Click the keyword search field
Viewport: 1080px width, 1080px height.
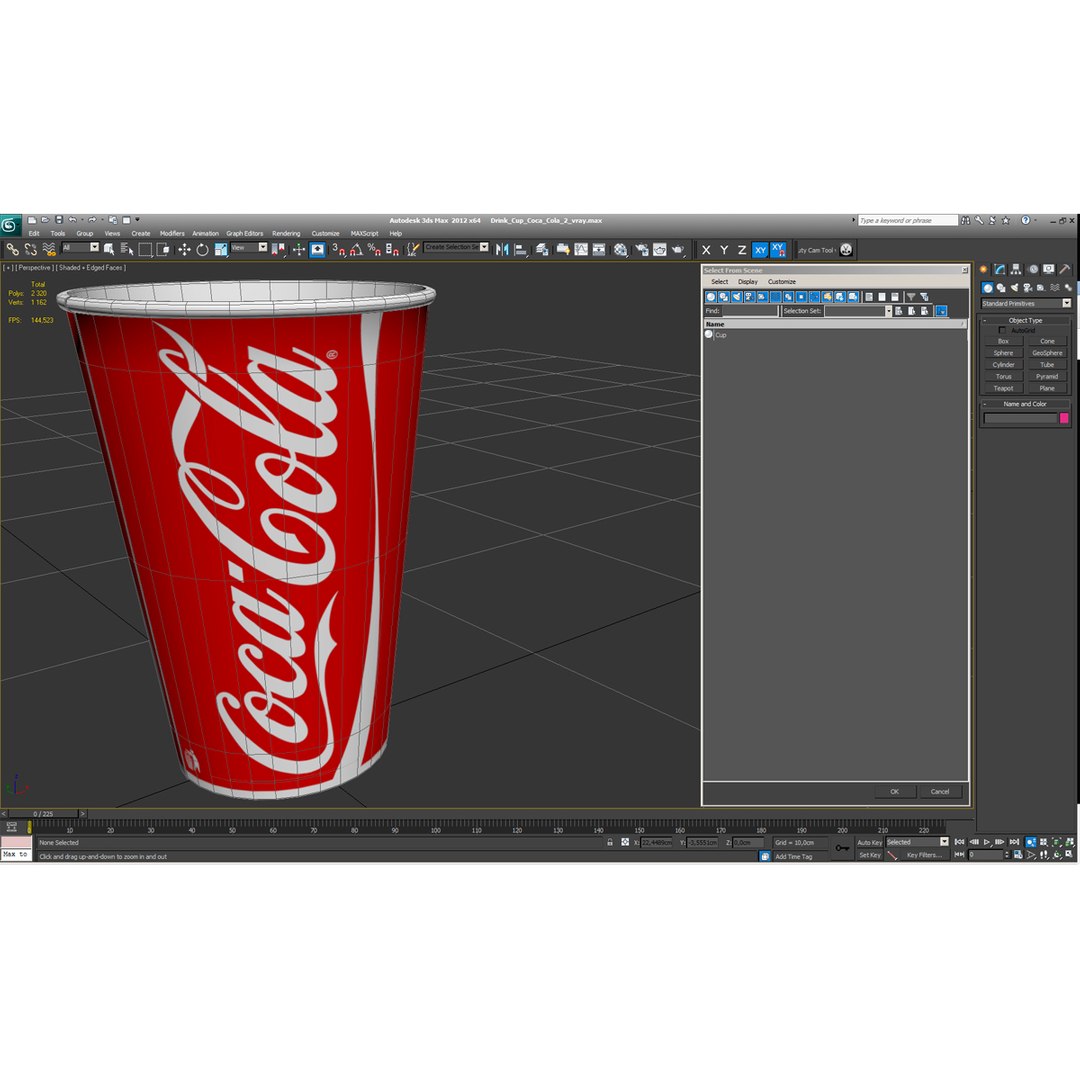click(x=908, y=220)
